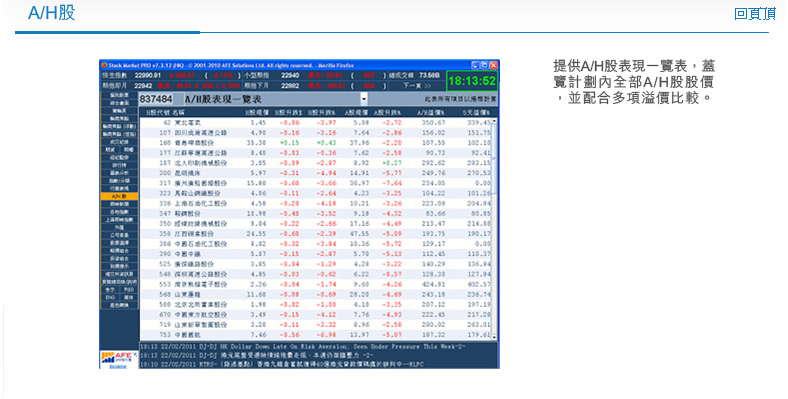Switch language with the ENG button
Viewport: 788px width, 399px height.
[110, 297]
